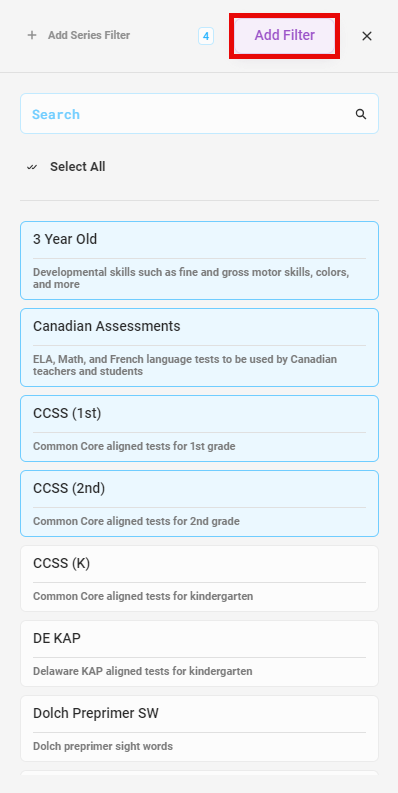The width and height of the screenshot is (398, 793).
Task: Select the CCSS (K) filter card
Action: (199, 578)
